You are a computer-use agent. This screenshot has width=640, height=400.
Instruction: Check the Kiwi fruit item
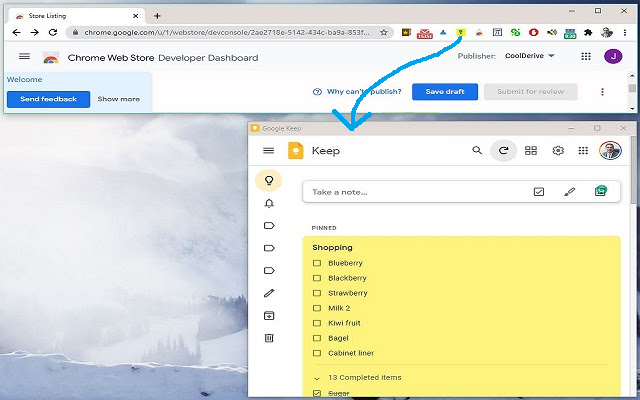pyautogui.click(x=317, y=323)
